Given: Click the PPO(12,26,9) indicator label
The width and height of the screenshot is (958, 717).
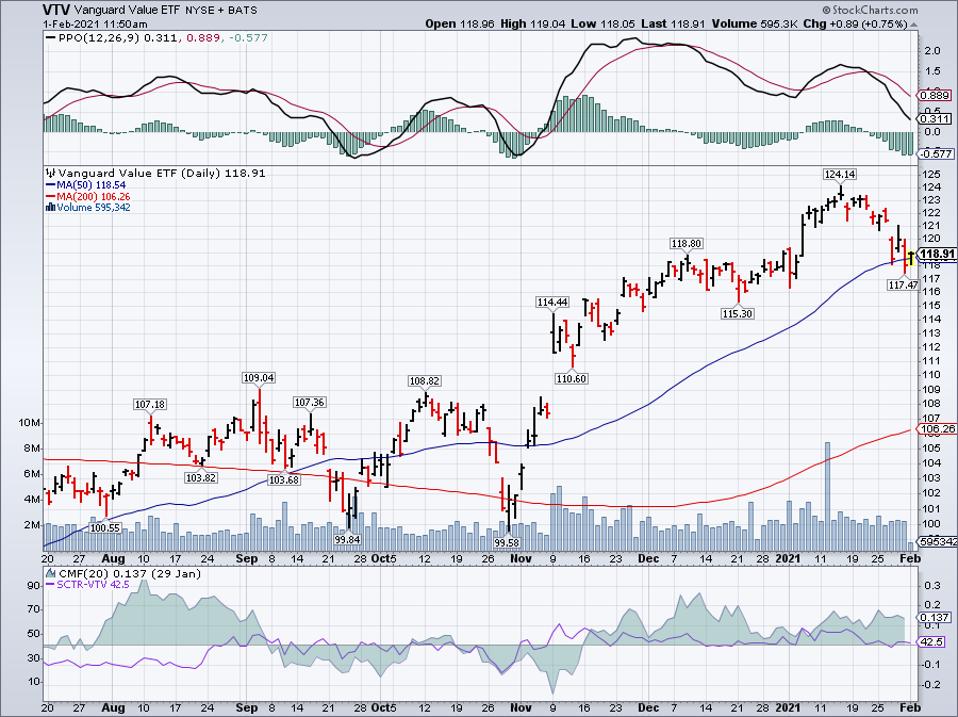Looking at the screenshot, I should click(100, 38).
